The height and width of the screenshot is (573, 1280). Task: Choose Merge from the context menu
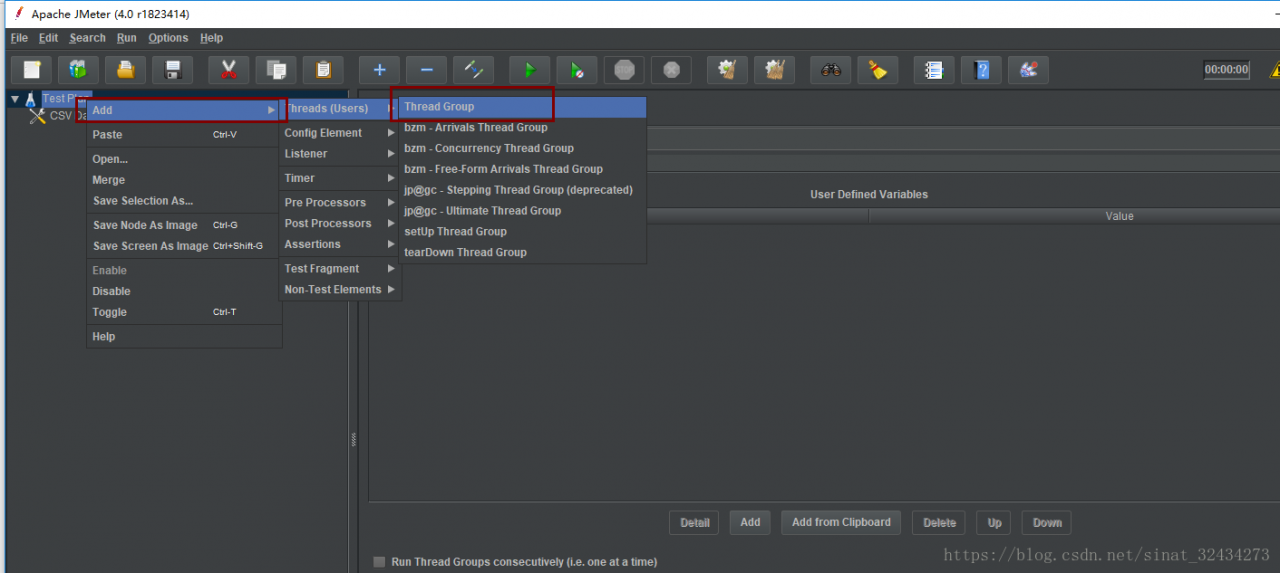pos(184,180)
